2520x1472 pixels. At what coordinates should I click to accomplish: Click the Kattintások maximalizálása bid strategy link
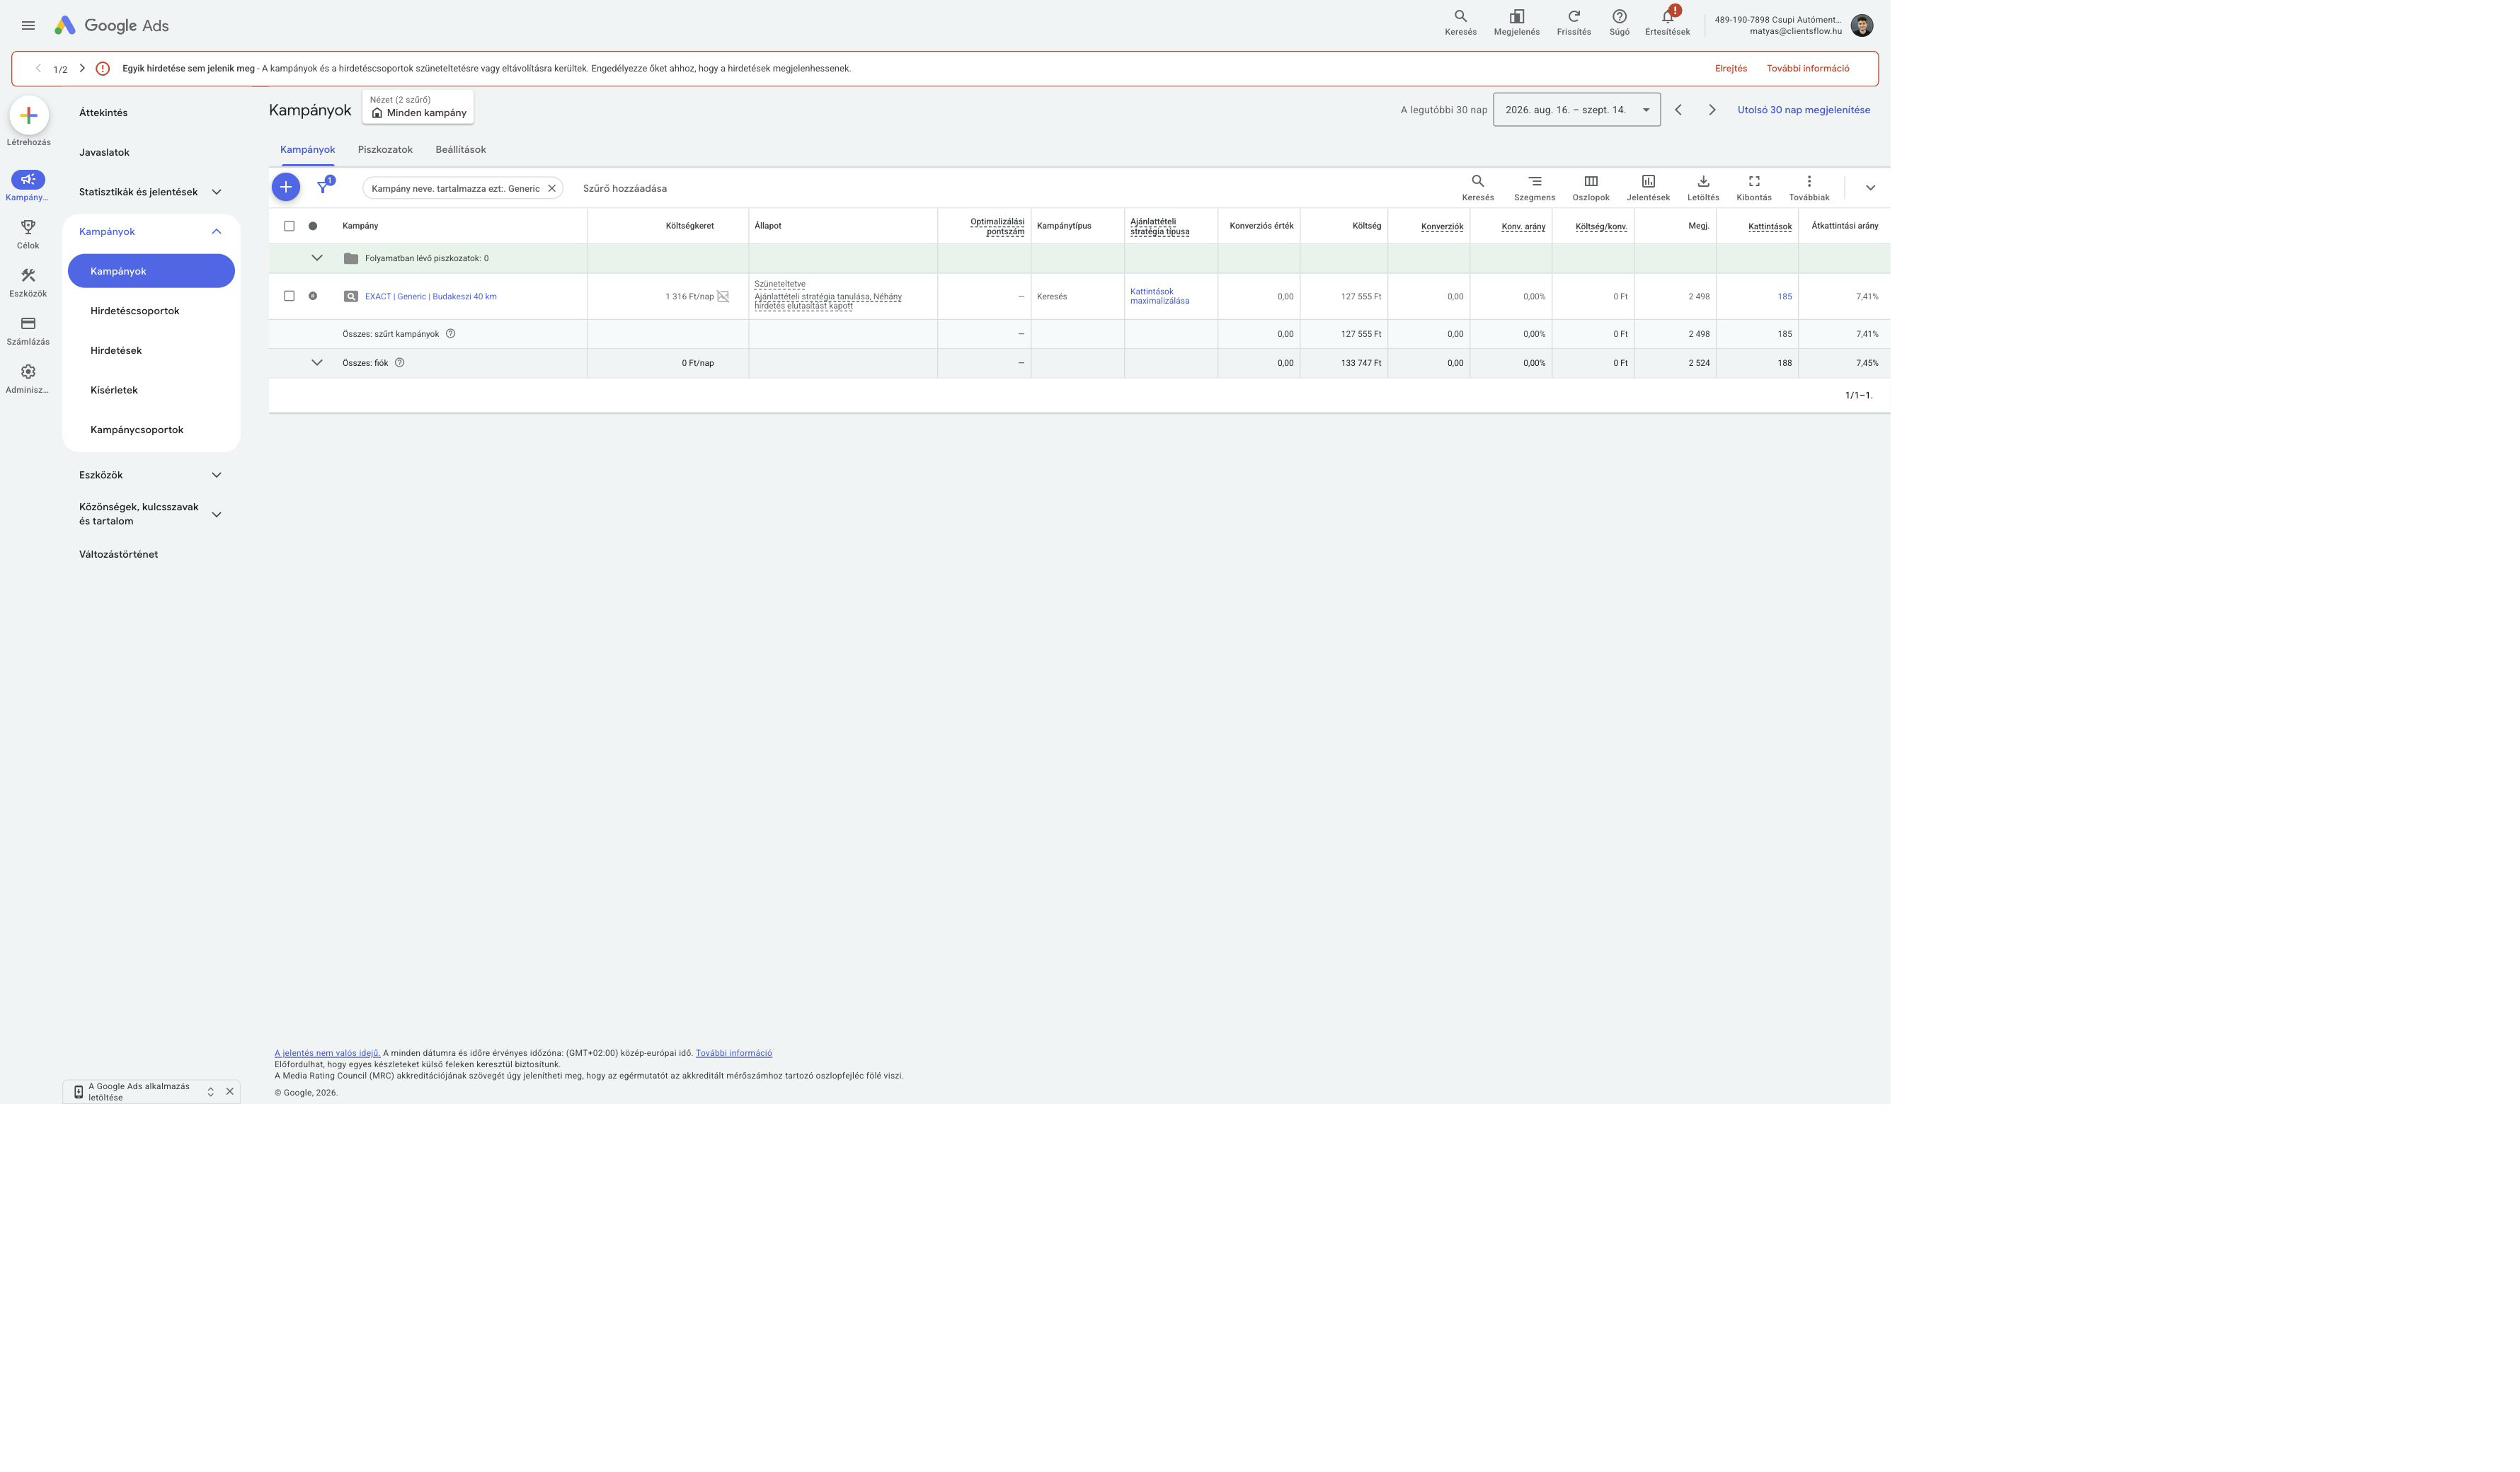coord(1159,296)
